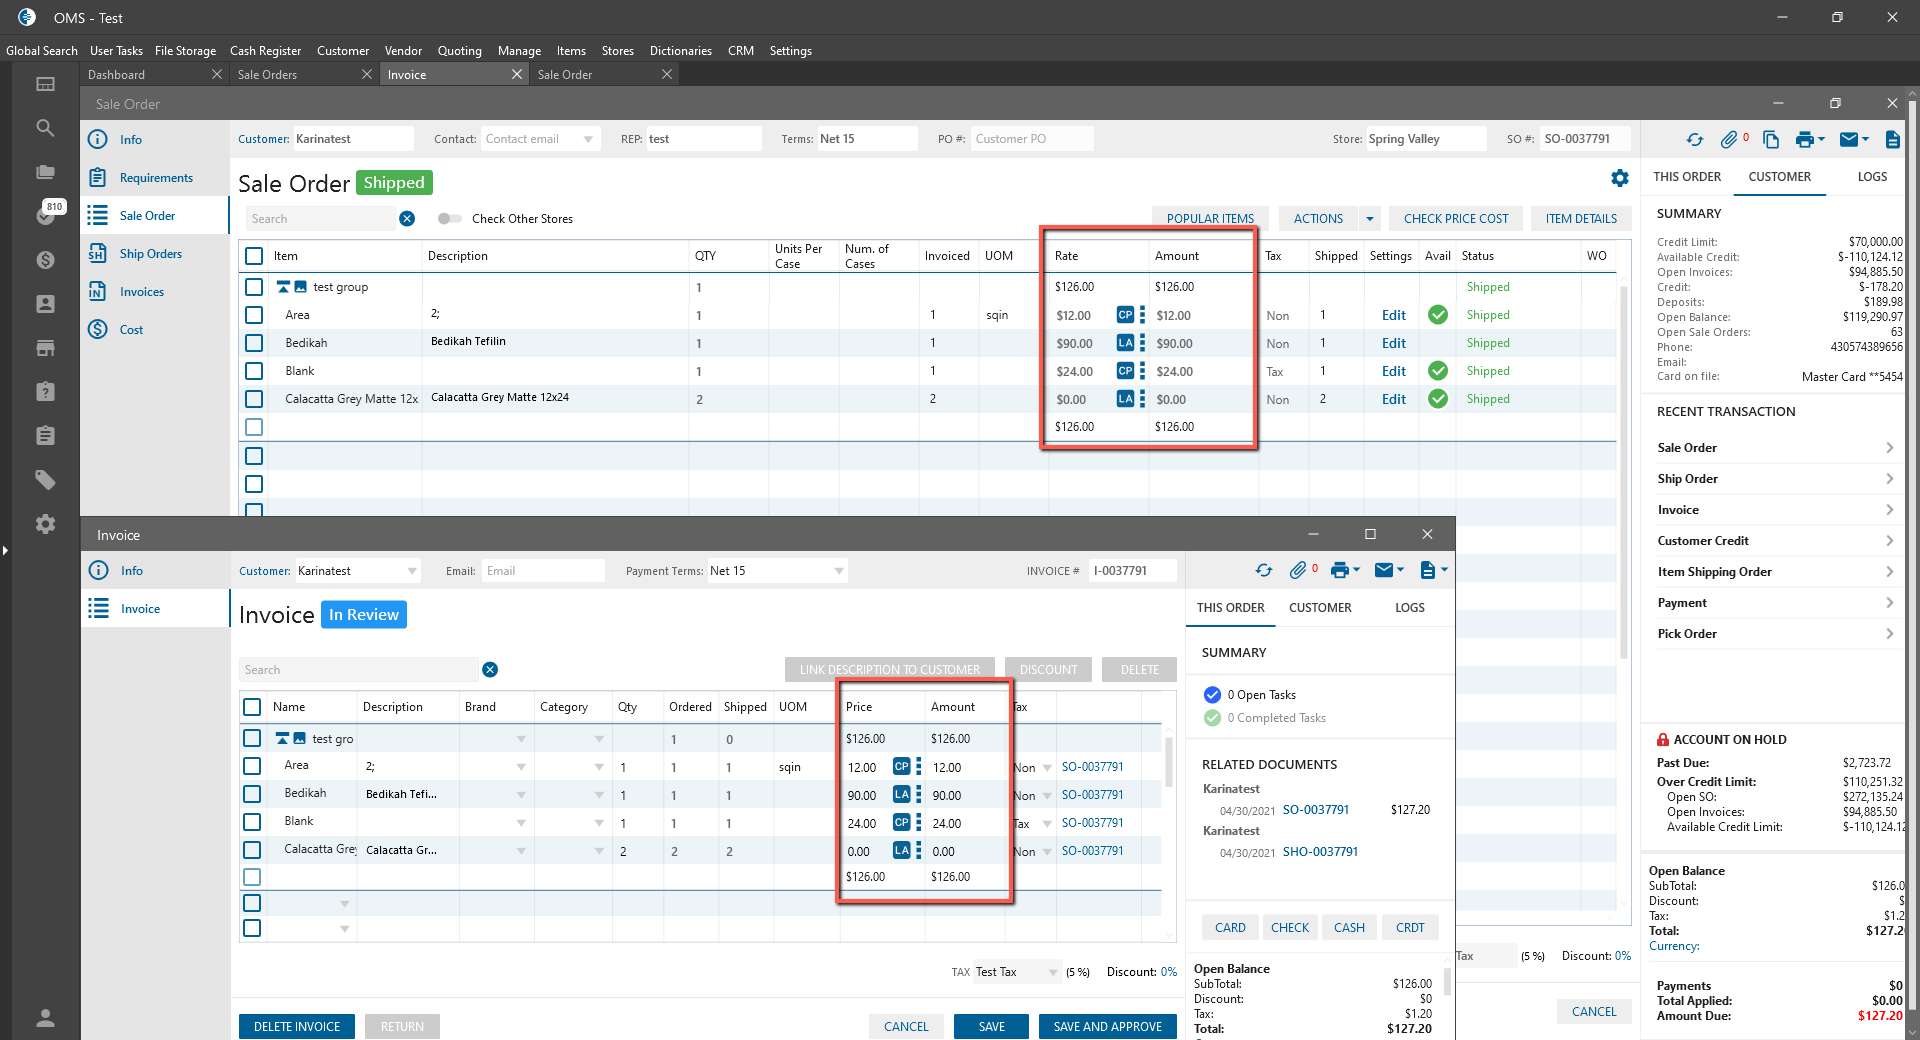Screen dimensions: 1920x1040
Task: Clear the Sale Order item search field
Action: coord(407,219)
